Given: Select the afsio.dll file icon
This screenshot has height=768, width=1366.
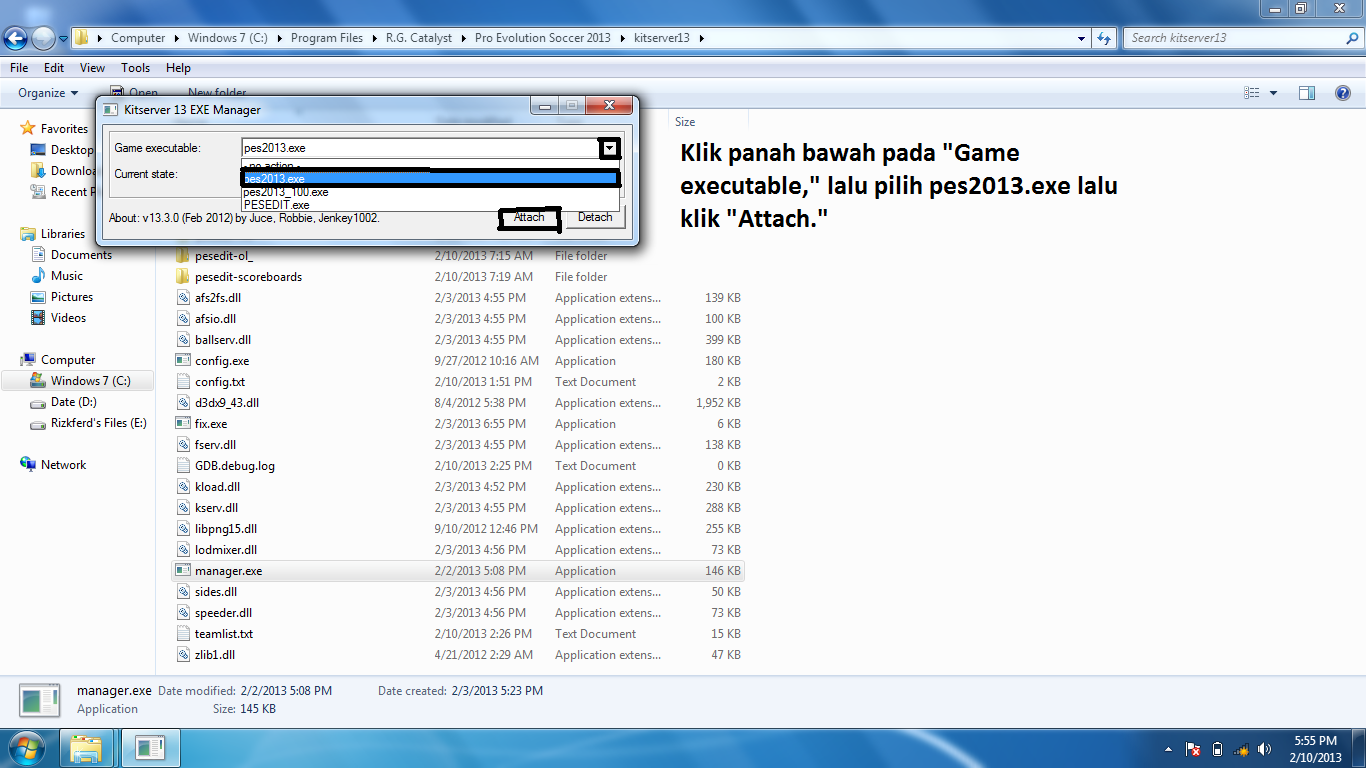Looking at the screenshot, I should (x=183, y=319).
